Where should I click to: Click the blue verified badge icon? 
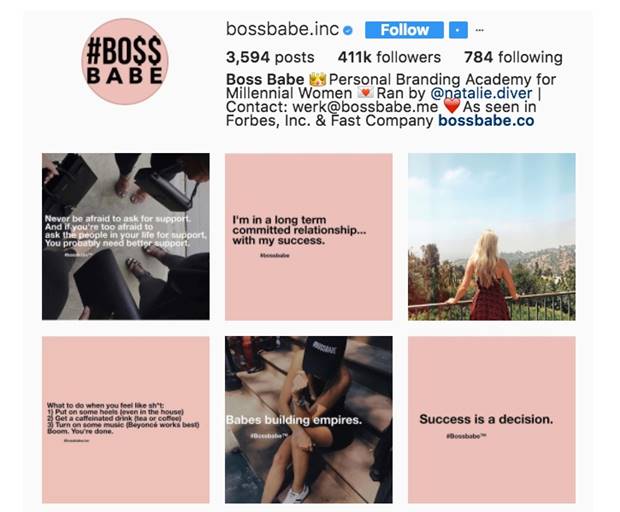pyautogui.click(x=348, y=30)
